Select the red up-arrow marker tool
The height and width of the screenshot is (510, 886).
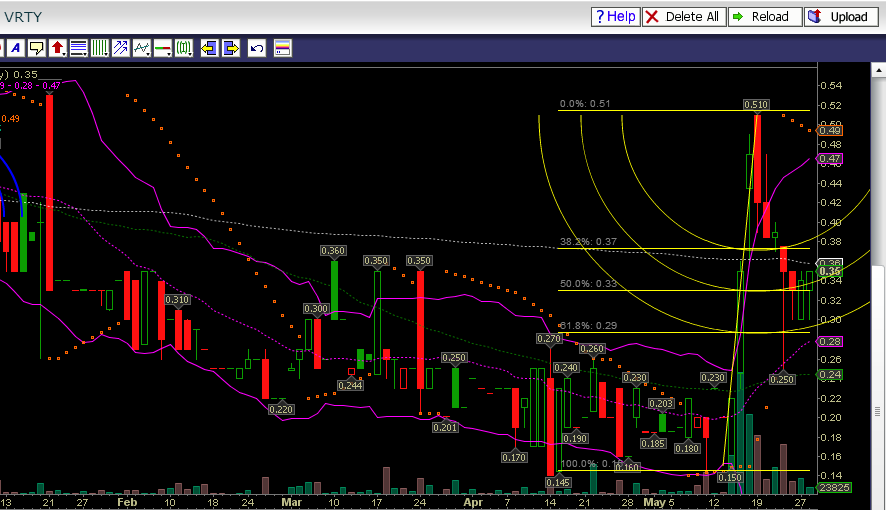[x=58, y=49]
